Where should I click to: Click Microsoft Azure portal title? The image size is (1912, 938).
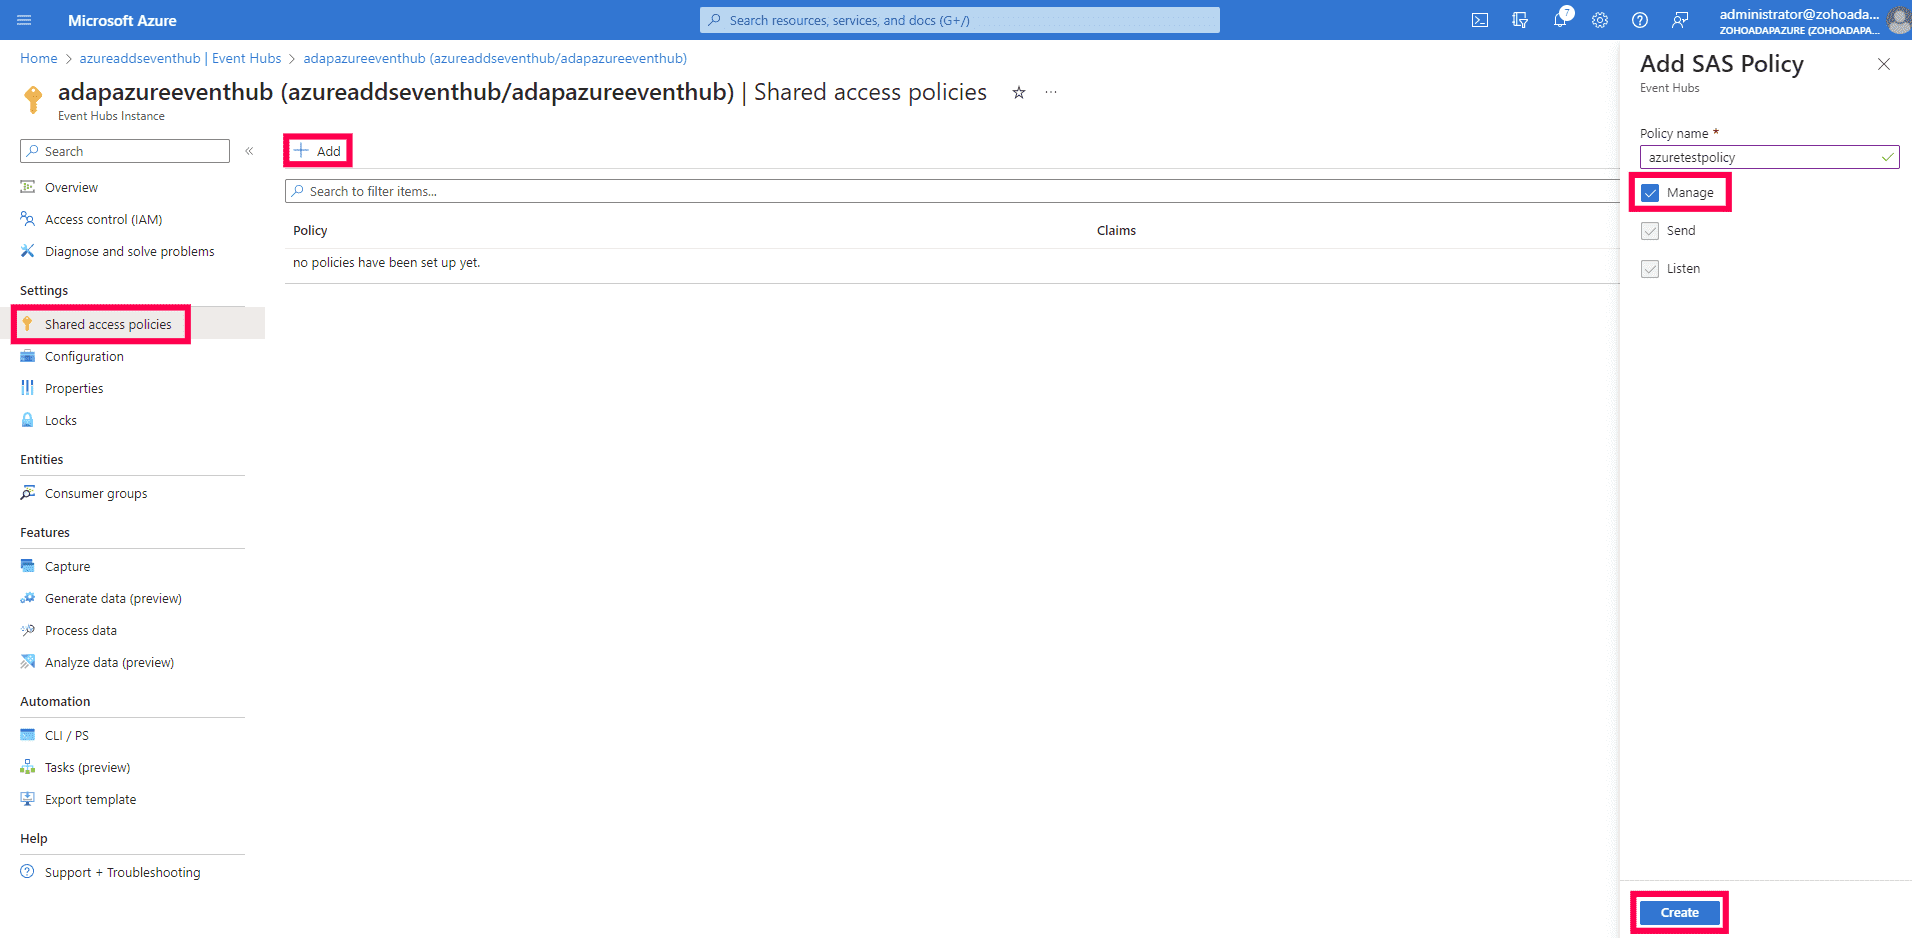[x=122, y=20]
